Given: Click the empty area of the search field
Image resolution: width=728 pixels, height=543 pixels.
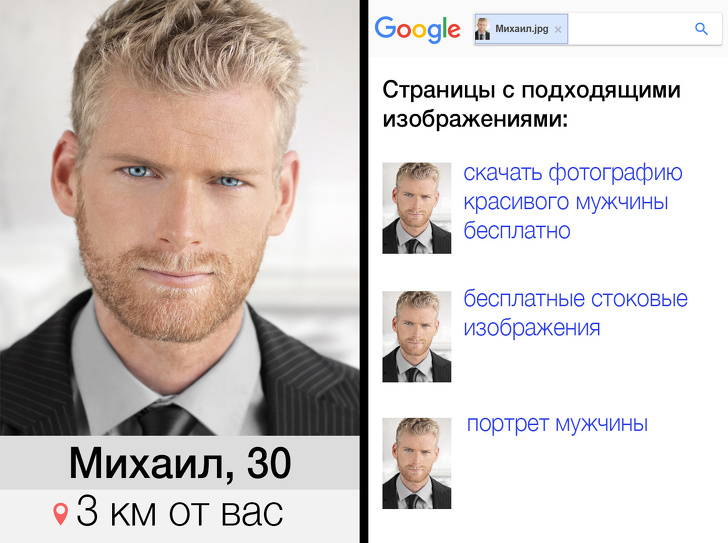Looking at the screenshot, I should tap(629, 29).
